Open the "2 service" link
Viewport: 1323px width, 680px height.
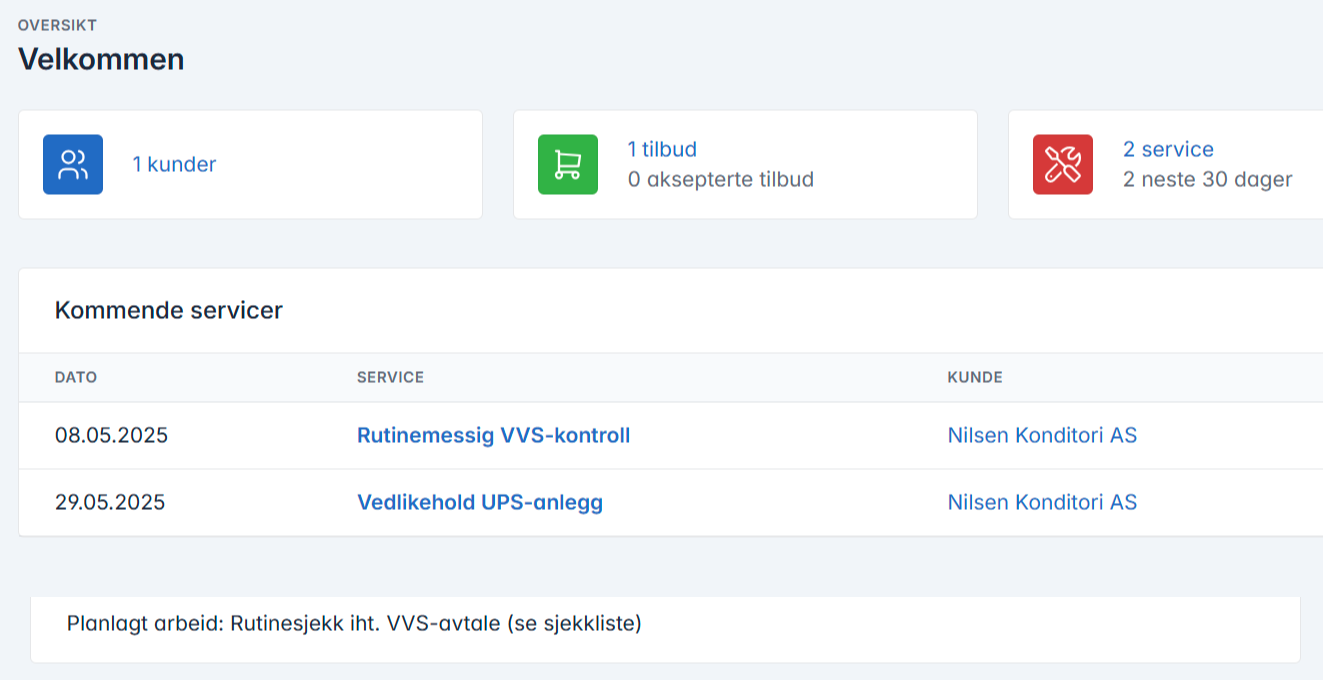pyautogui.click(x=1168, y=149)
